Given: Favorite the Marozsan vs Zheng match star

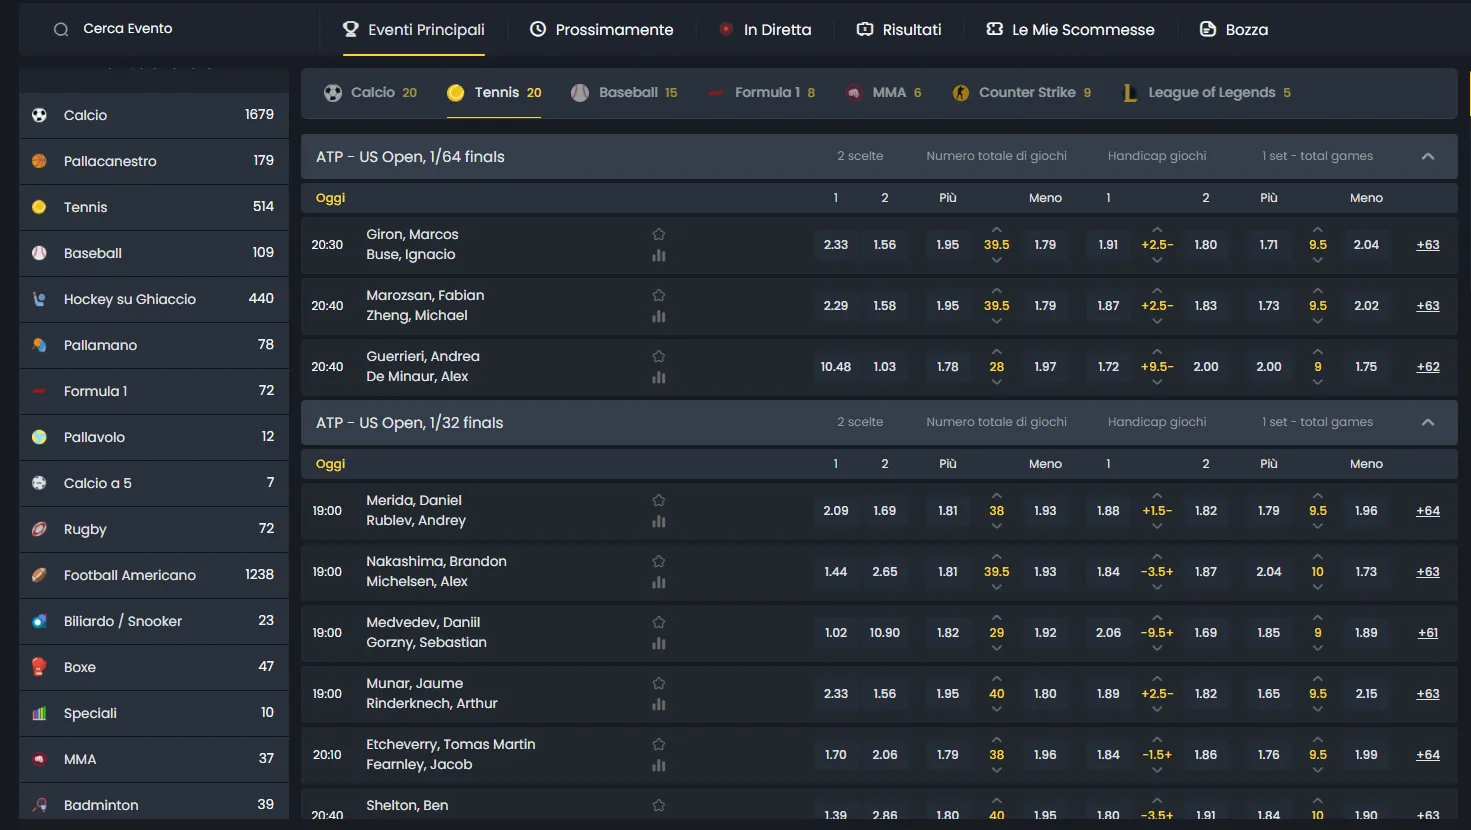Looking at the screenshot, I should [x=658, y=295].
